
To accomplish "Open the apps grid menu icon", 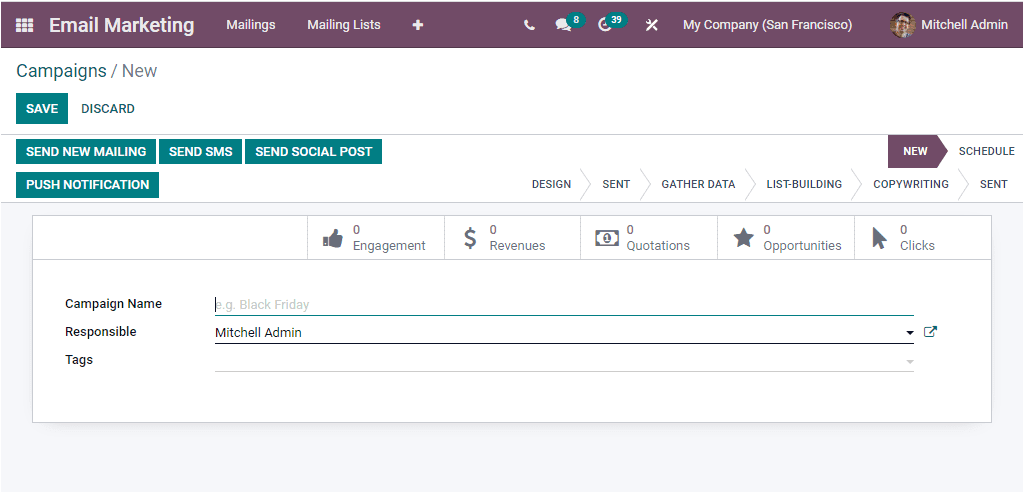I will coord(24,25).
